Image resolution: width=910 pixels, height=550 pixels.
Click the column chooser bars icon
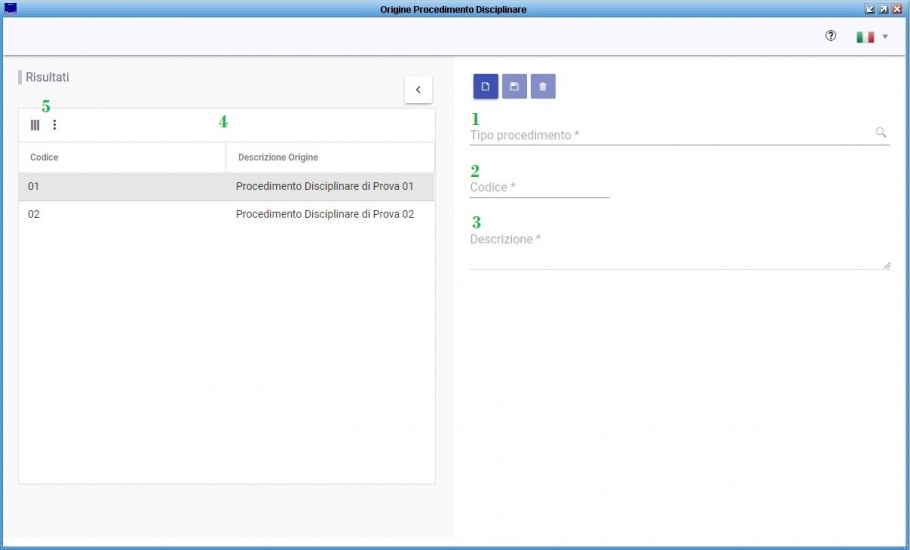click(x=35, y=125)
